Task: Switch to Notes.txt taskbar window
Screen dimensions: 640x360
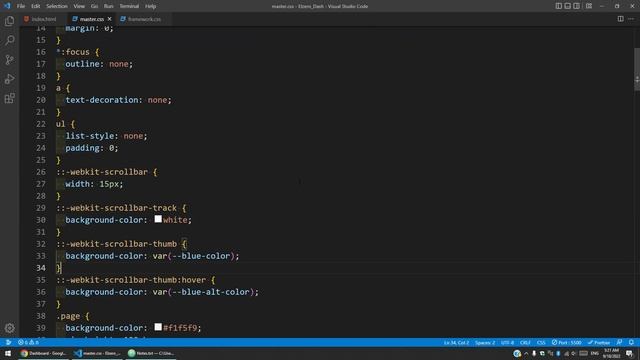Action: [151, 353]
